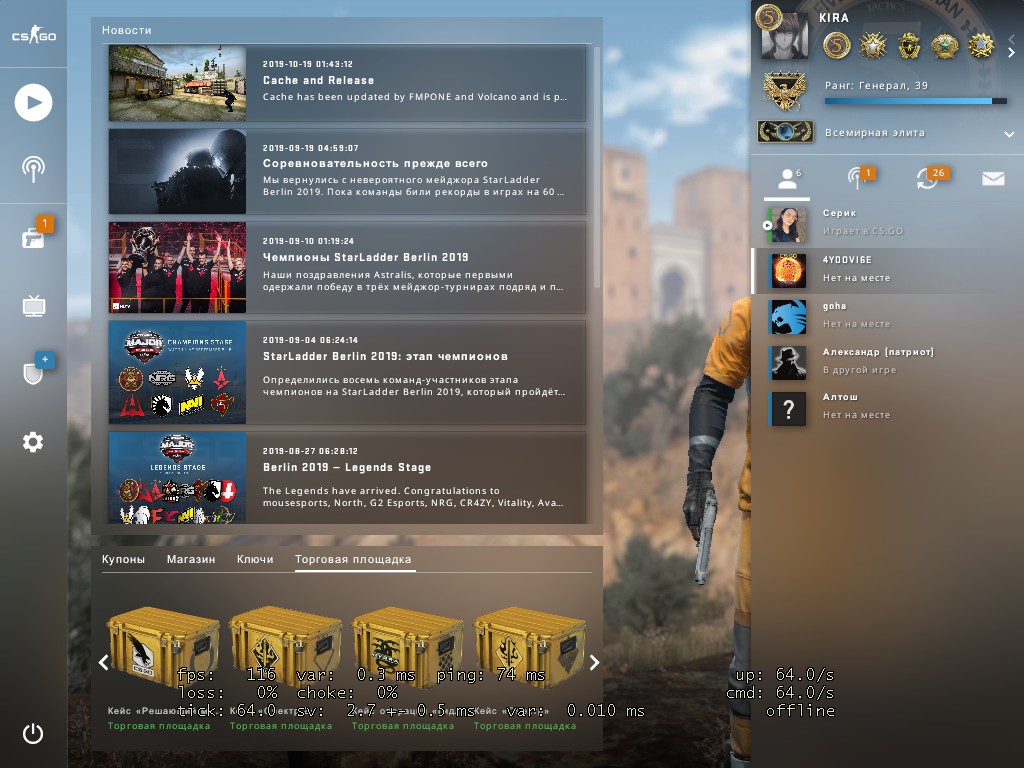This screenshot has width=1024, height=768.
Task: Expand the Всемирная элита dropdown
Action: click(1009, 134)
